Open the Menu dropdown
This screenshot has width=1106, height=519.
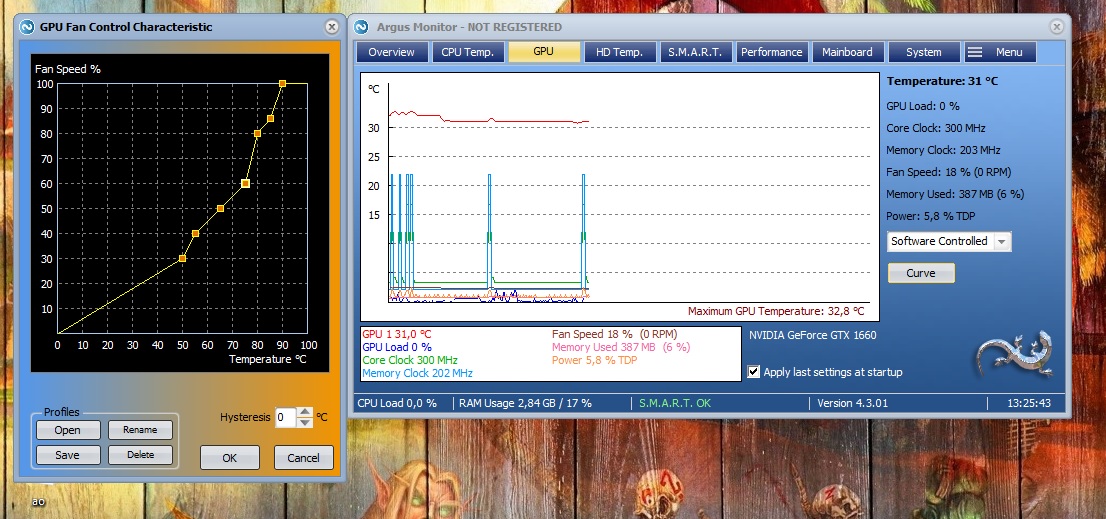1000,52
